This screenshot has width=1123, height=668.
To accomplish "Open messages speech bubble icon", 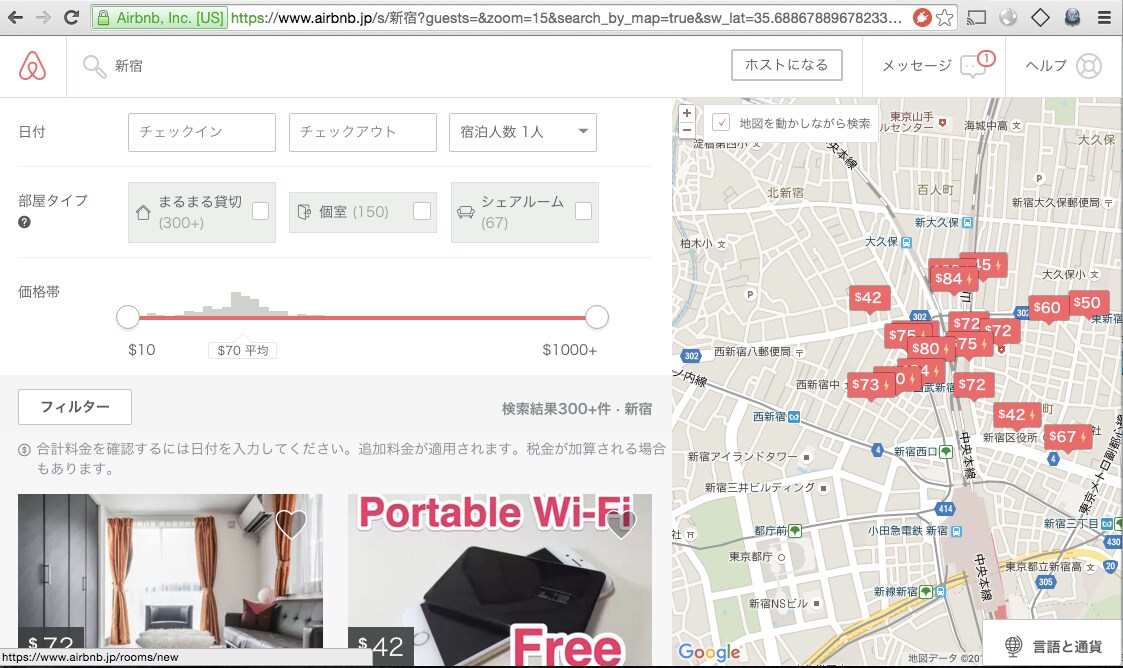I will [973, 67].
